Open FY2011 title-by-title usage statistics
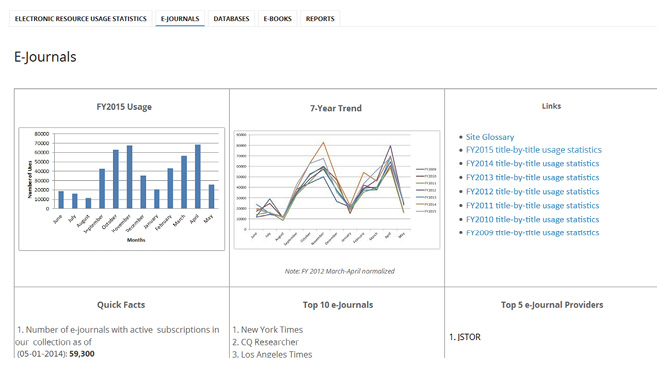657x369 pixels. click(x=533, y=205)
